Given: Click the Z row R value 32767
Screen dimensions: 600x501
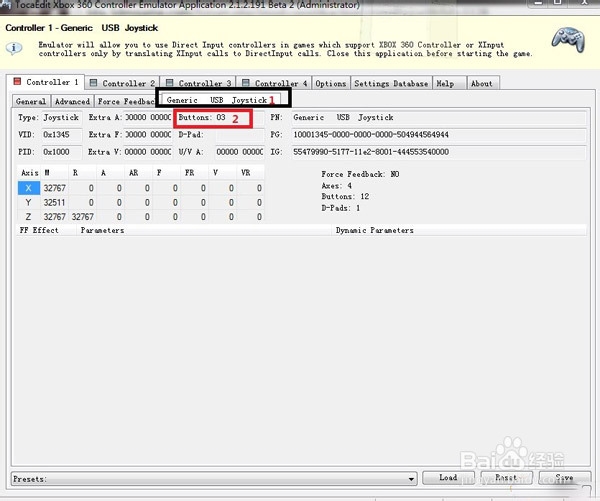Looking at the screenshot, I should click(x=82, y=217).
